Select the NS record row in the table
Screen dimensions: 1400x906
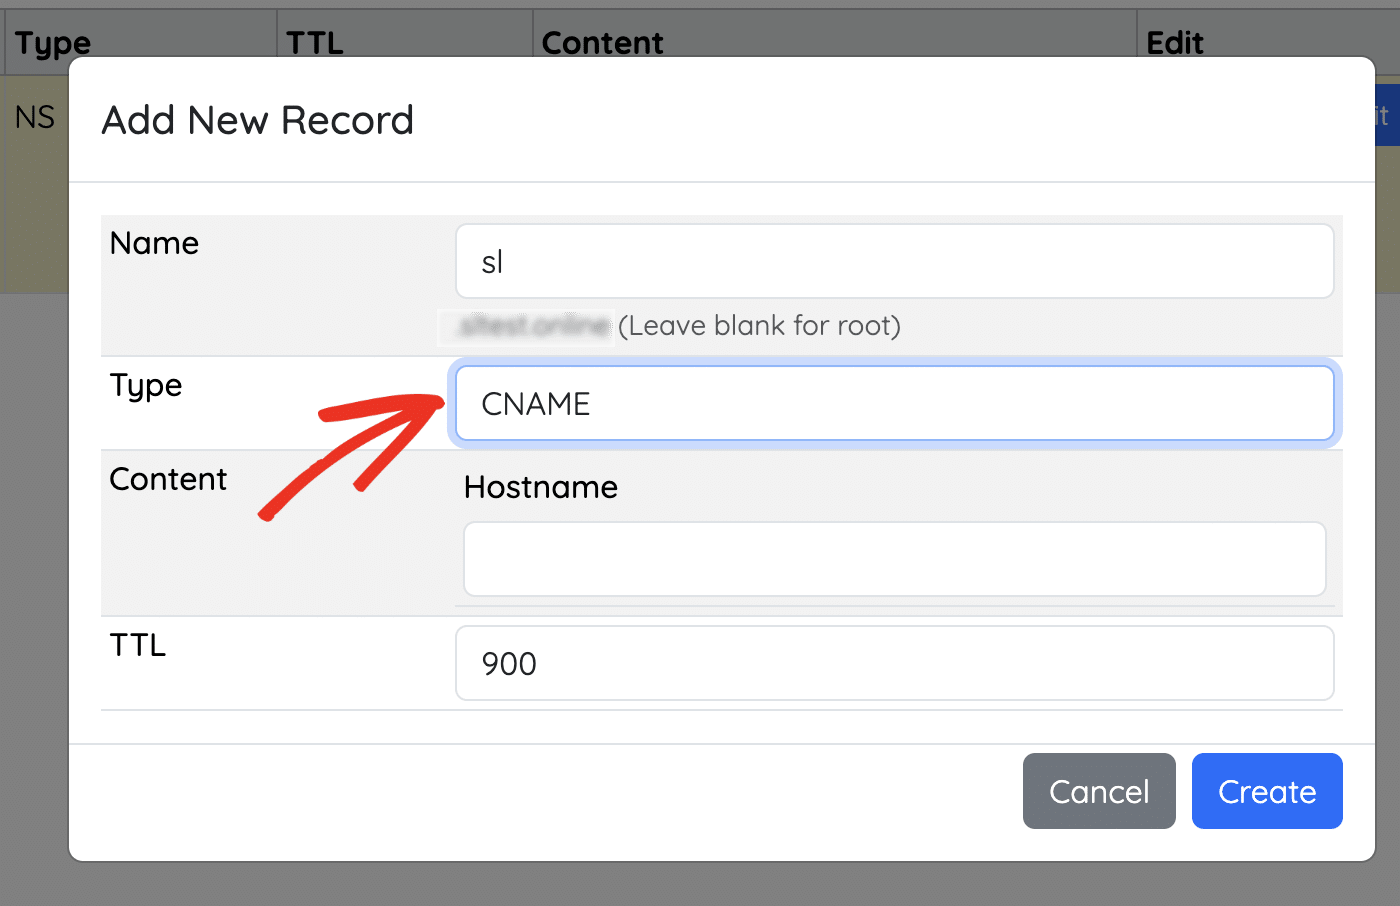coord(36,117)
